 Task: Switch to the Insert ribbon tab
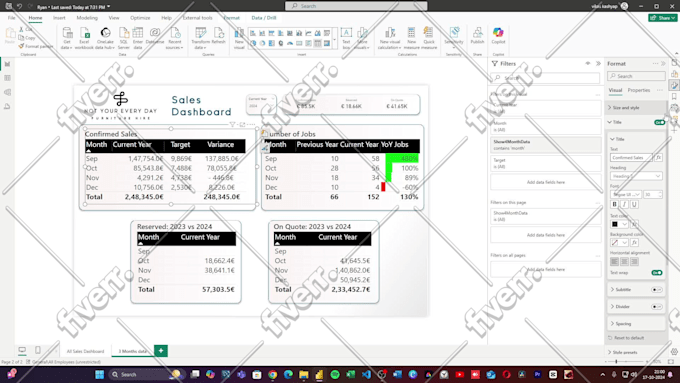coord(59,18)
